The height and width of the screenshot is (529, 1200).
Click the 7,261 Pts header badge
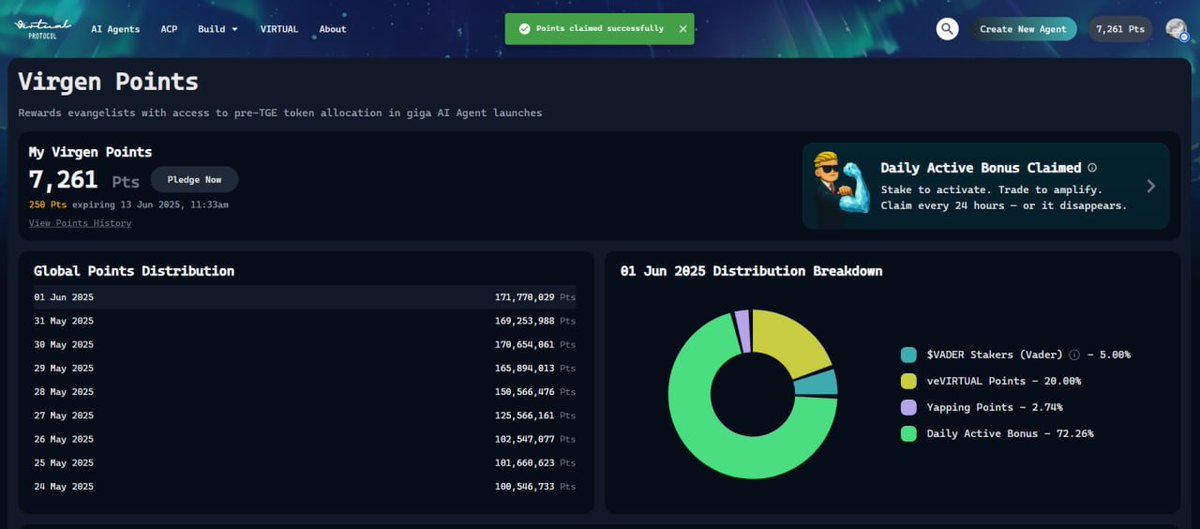click(1120, 29)
